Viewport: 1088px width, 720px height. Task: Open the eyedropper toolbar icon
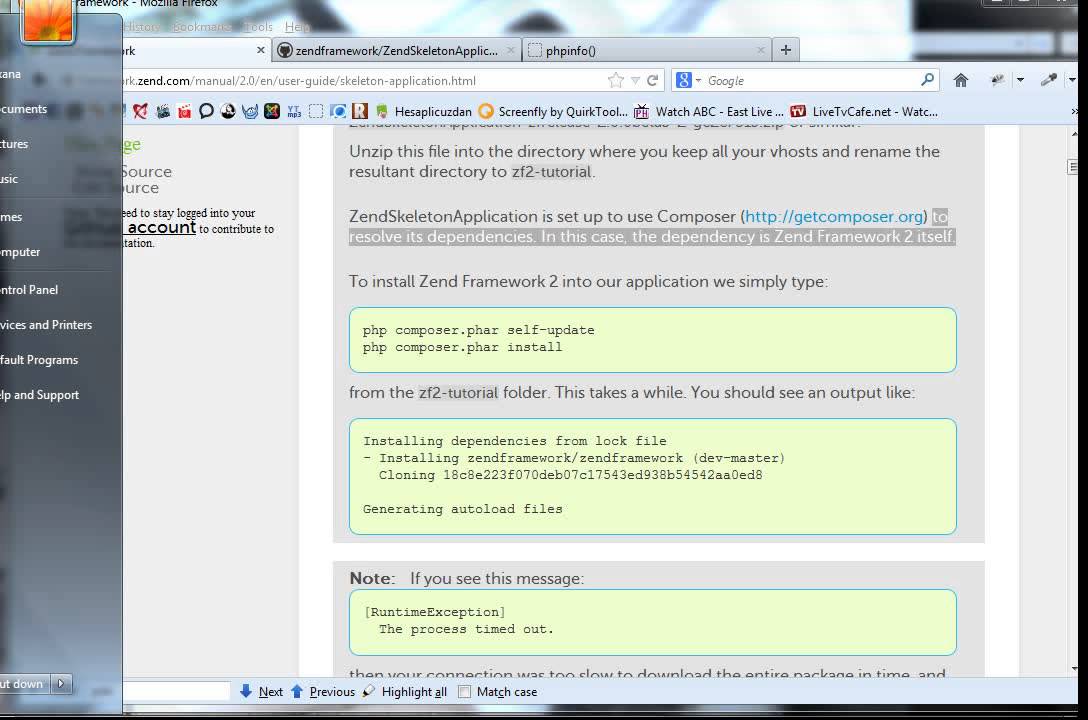(1048, 80)
